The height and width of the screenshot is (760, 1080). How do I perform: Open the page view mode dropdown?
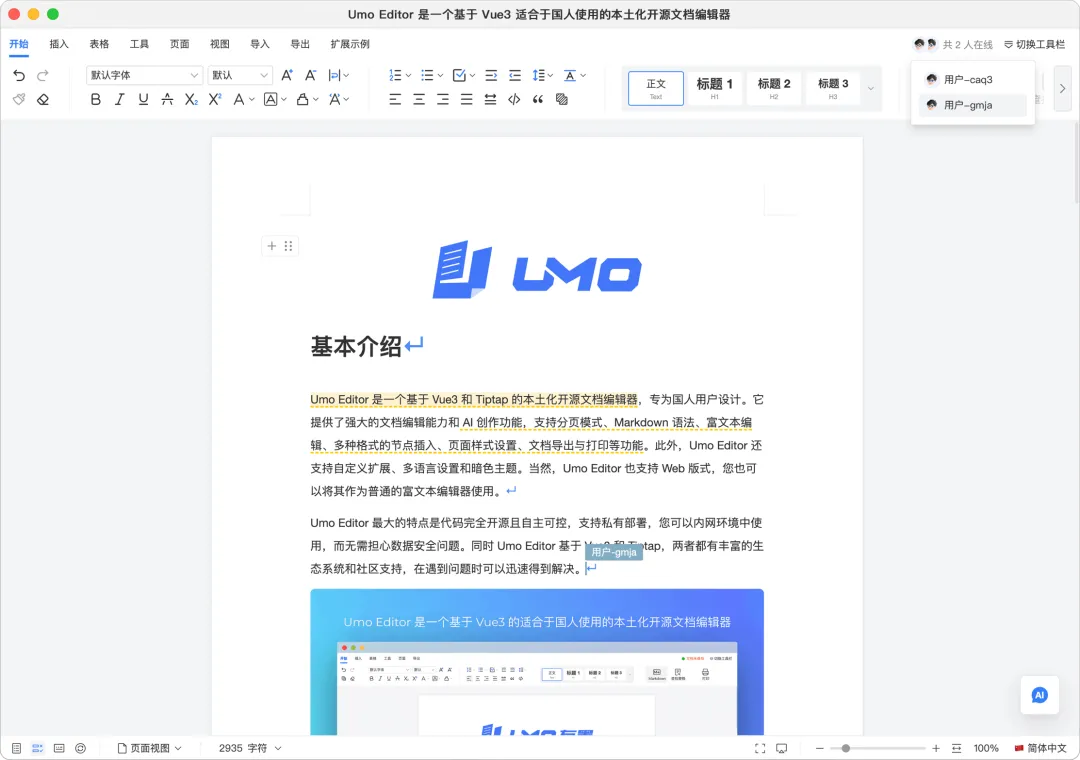(149, 748)
